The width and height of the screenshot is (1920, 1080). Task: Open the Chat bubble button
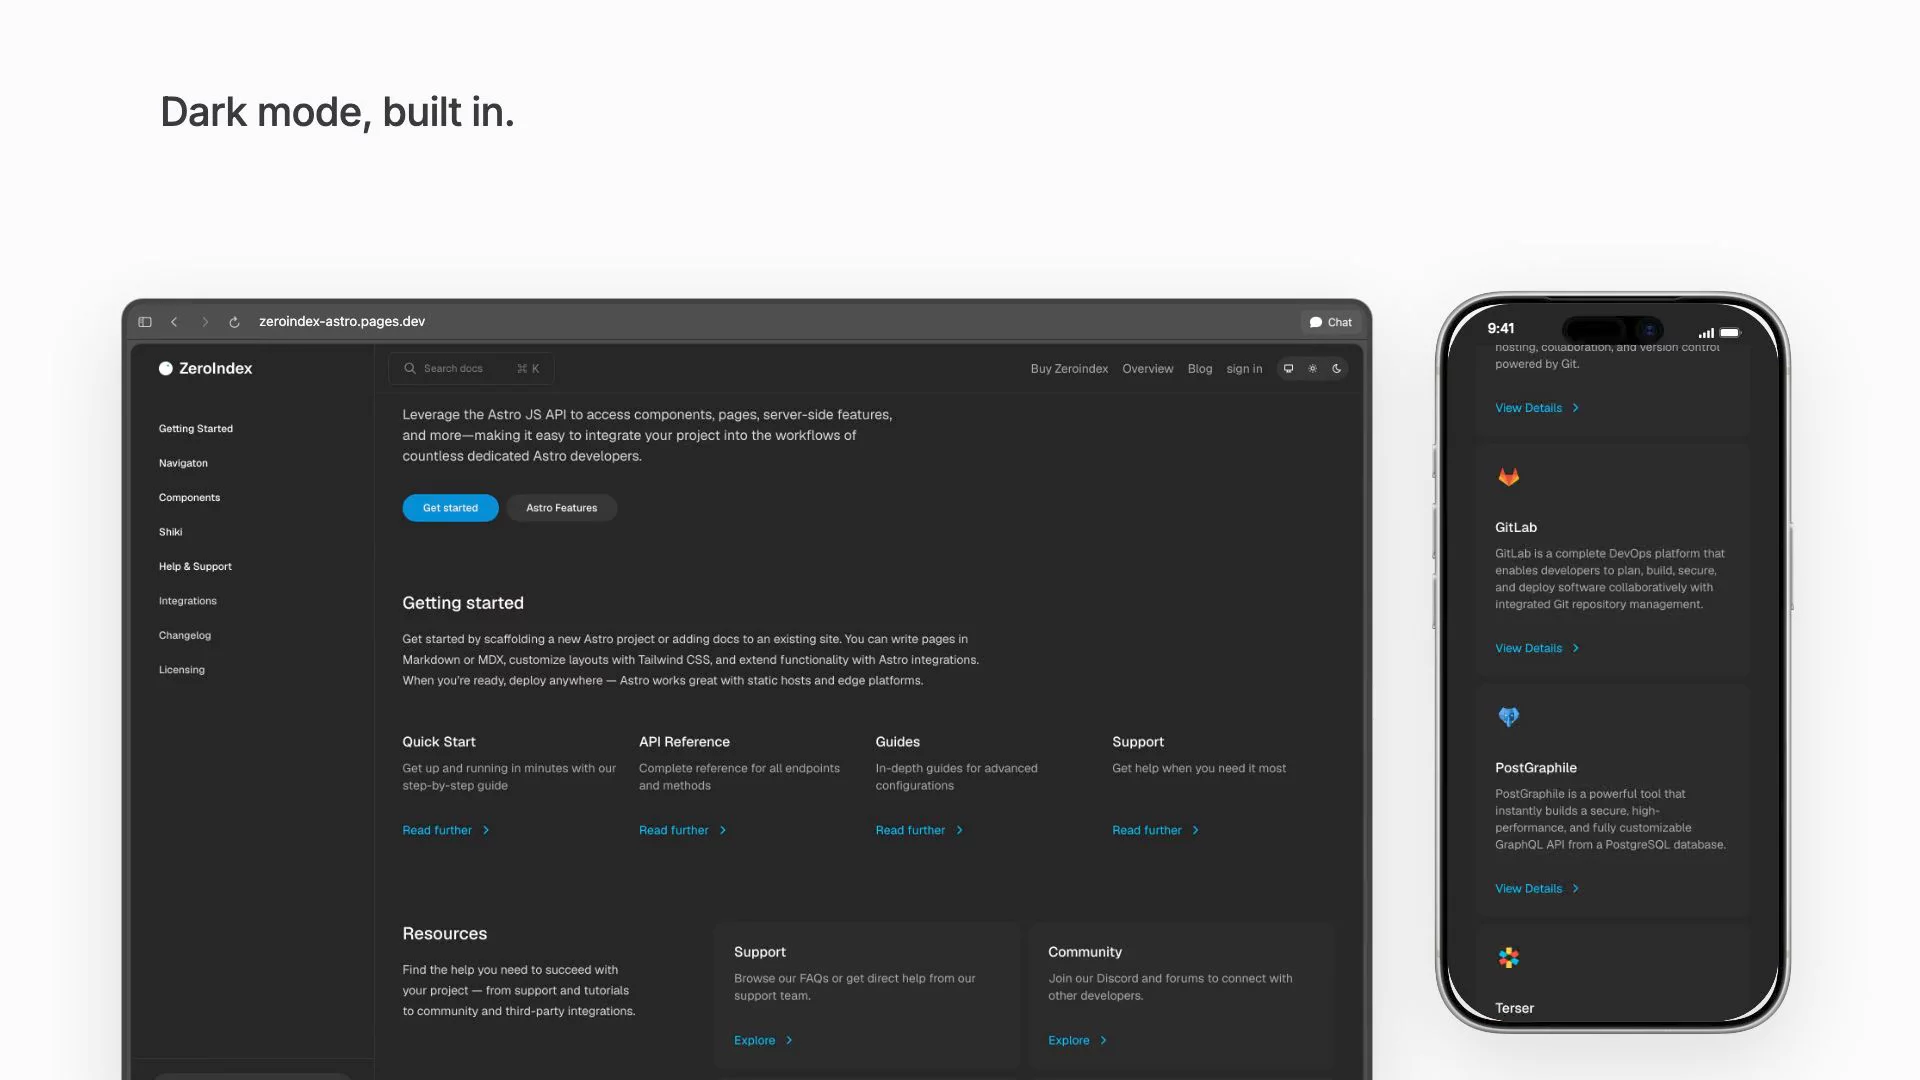1330,322
